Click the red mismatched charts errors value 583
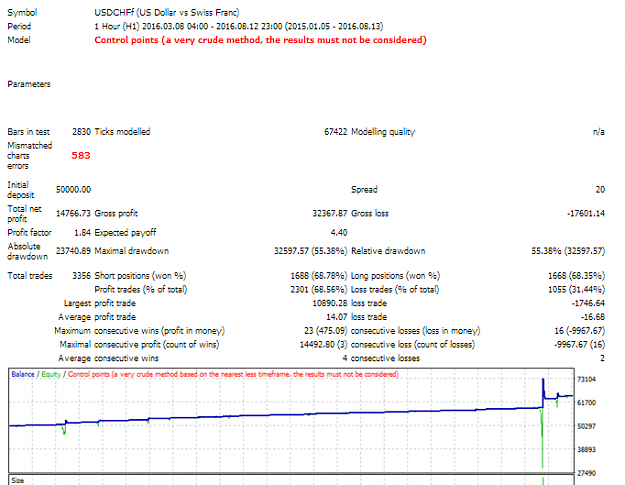This screenshot has width=625, height=485. pos(81,155)
